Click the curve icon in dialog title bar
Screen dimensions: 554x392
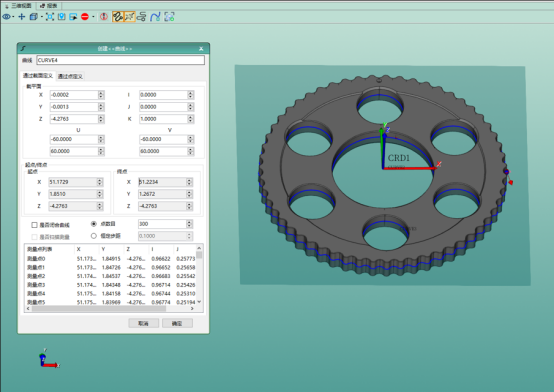point(23,48)
